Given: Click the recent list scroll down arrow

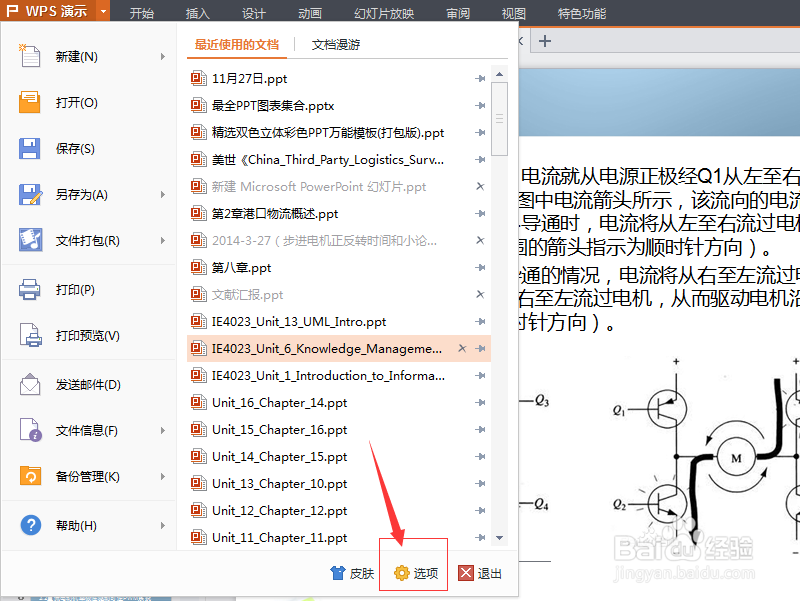Looking at the screenshot, I should (499, 538).
